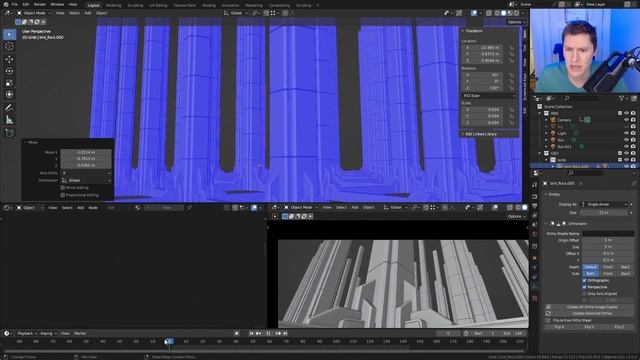The image size is (640, 360).
Task: Toggle visibility eye for Sun.001 in outliner
Action: coord(626,147)
